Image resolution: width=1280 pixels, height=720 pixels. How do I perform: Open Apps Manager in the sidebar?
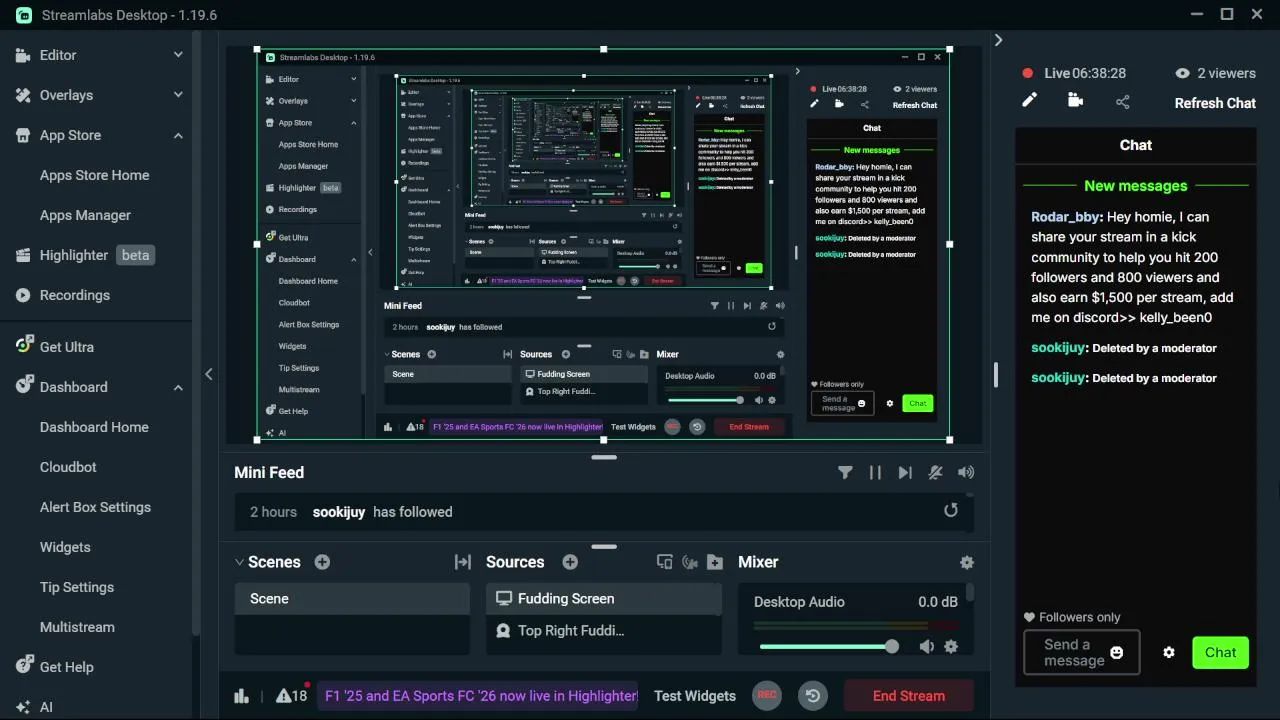[85, 215]
